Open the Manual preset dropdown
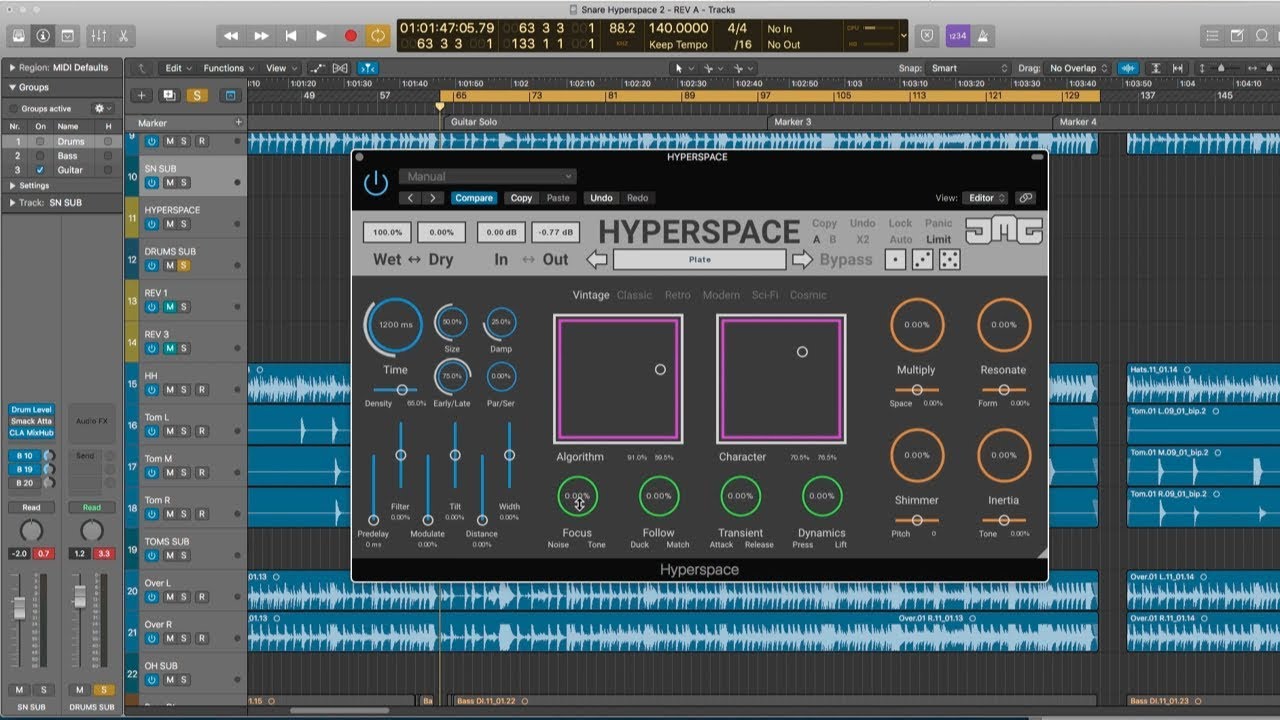The width and height of the screenshot is (1280, 720). click(x=488, y=177)
